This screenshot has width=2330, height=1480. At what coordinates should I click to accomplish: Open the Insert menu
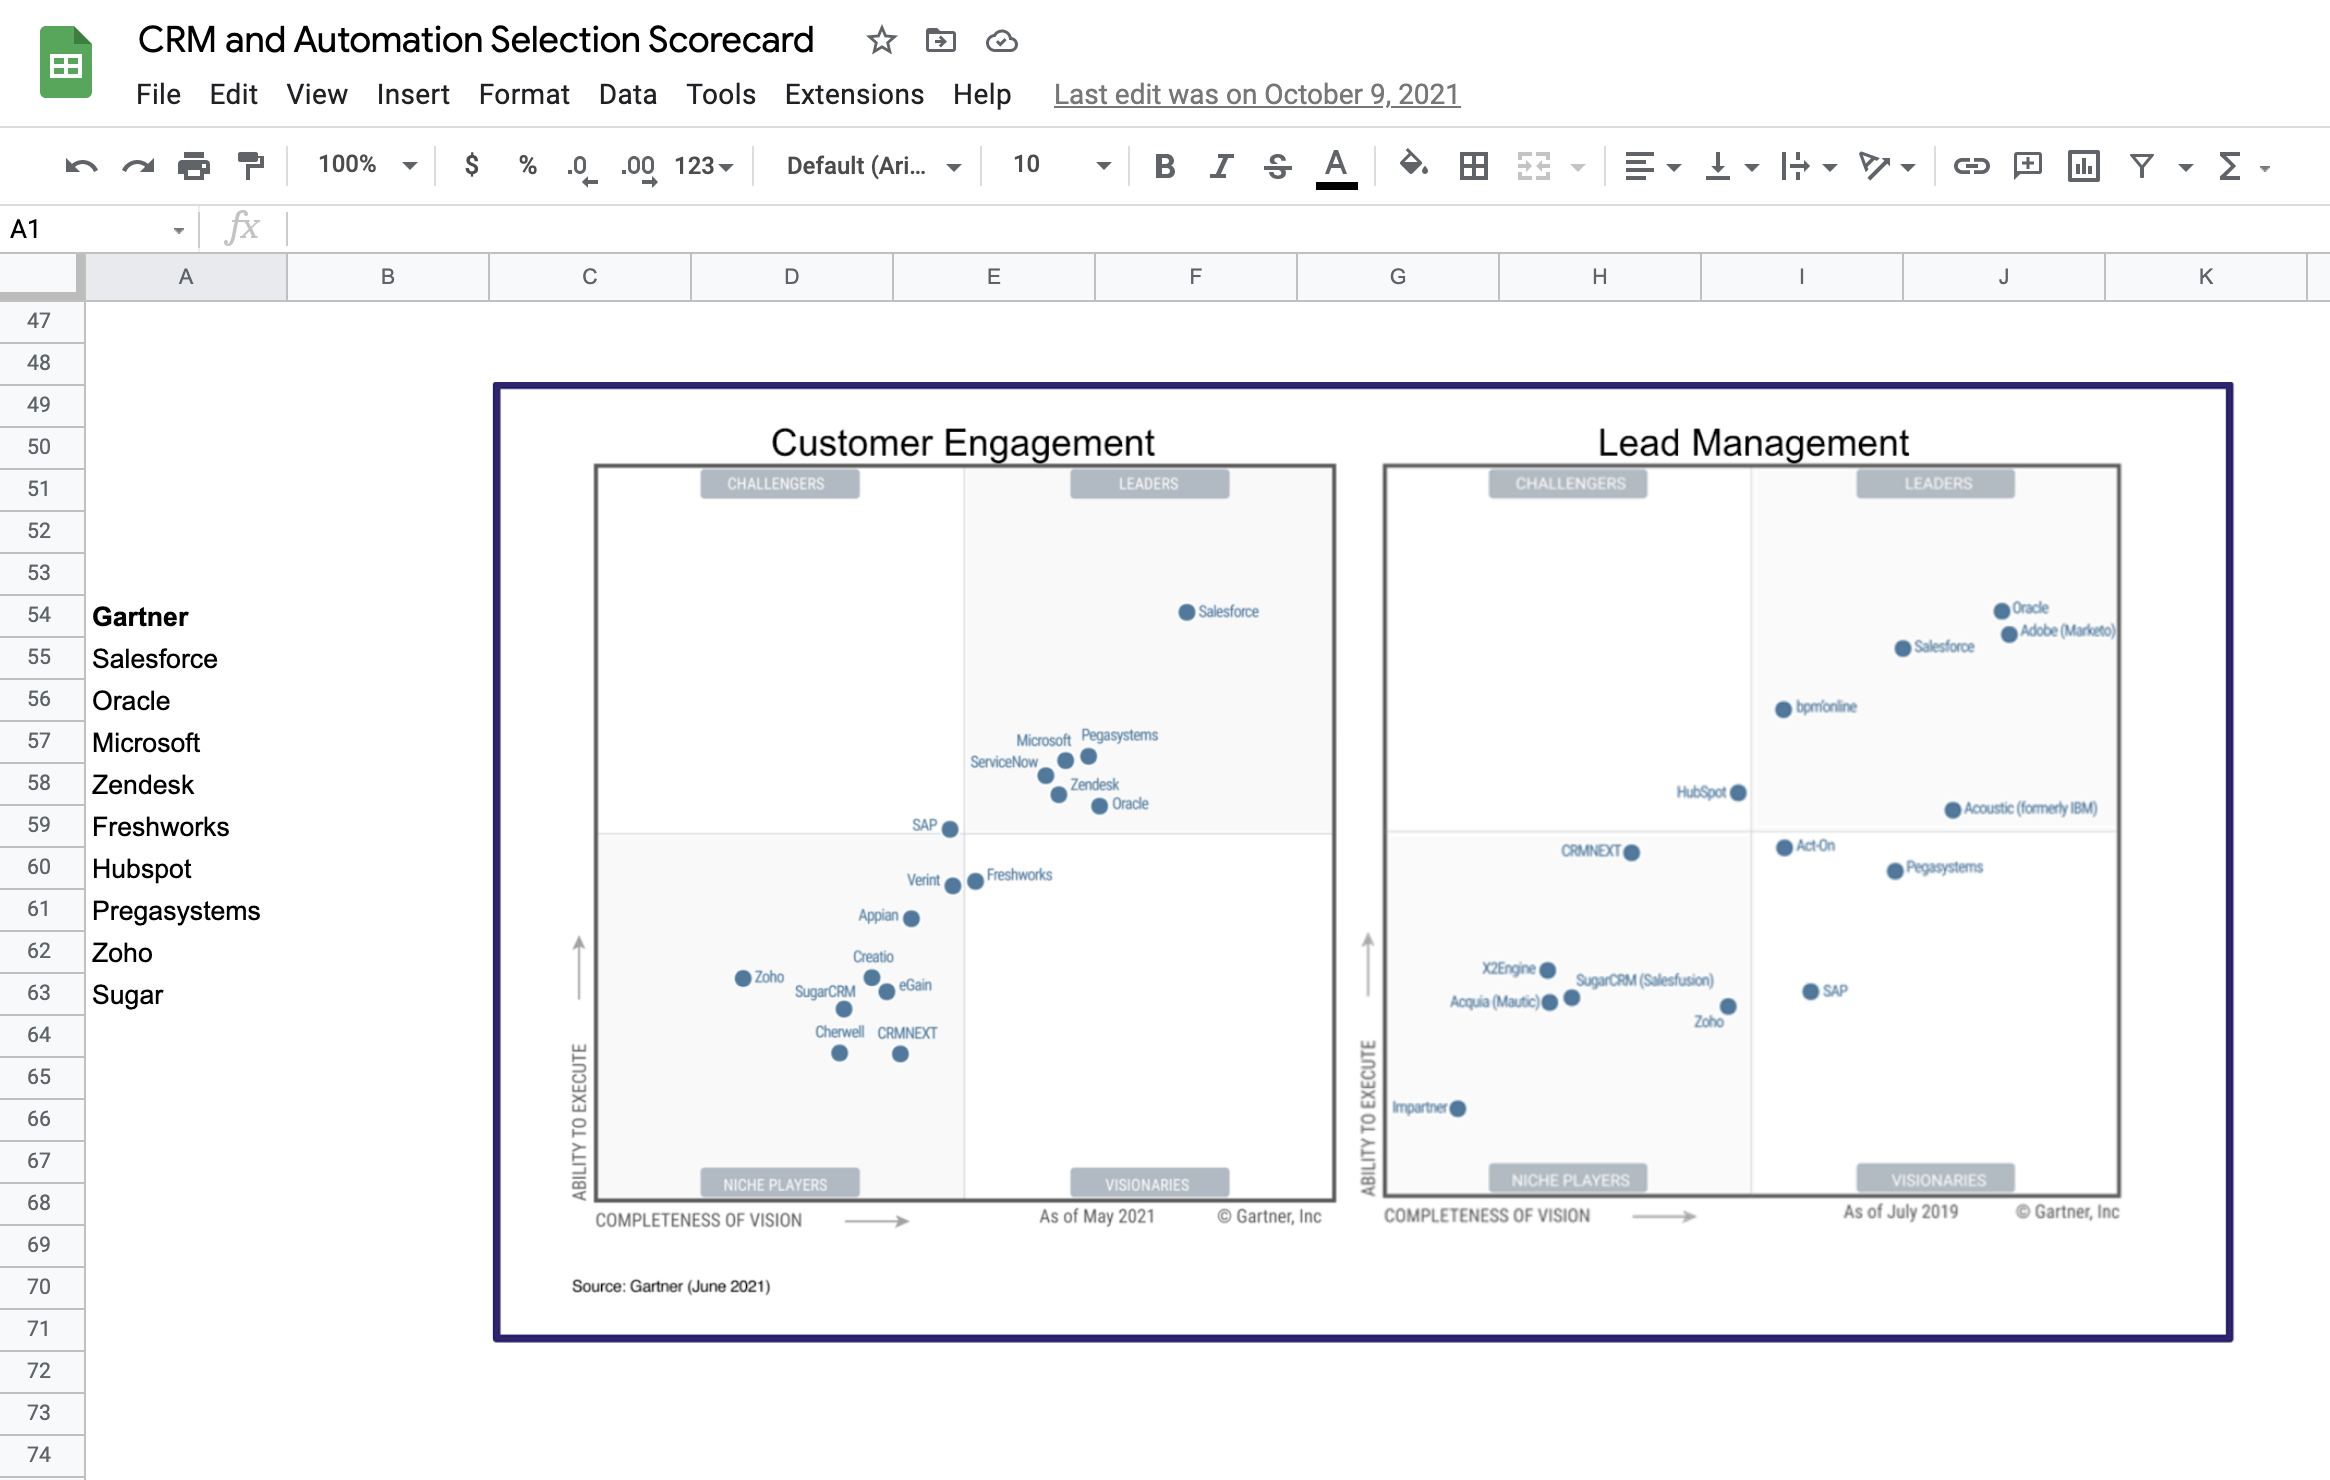[413, 95]
